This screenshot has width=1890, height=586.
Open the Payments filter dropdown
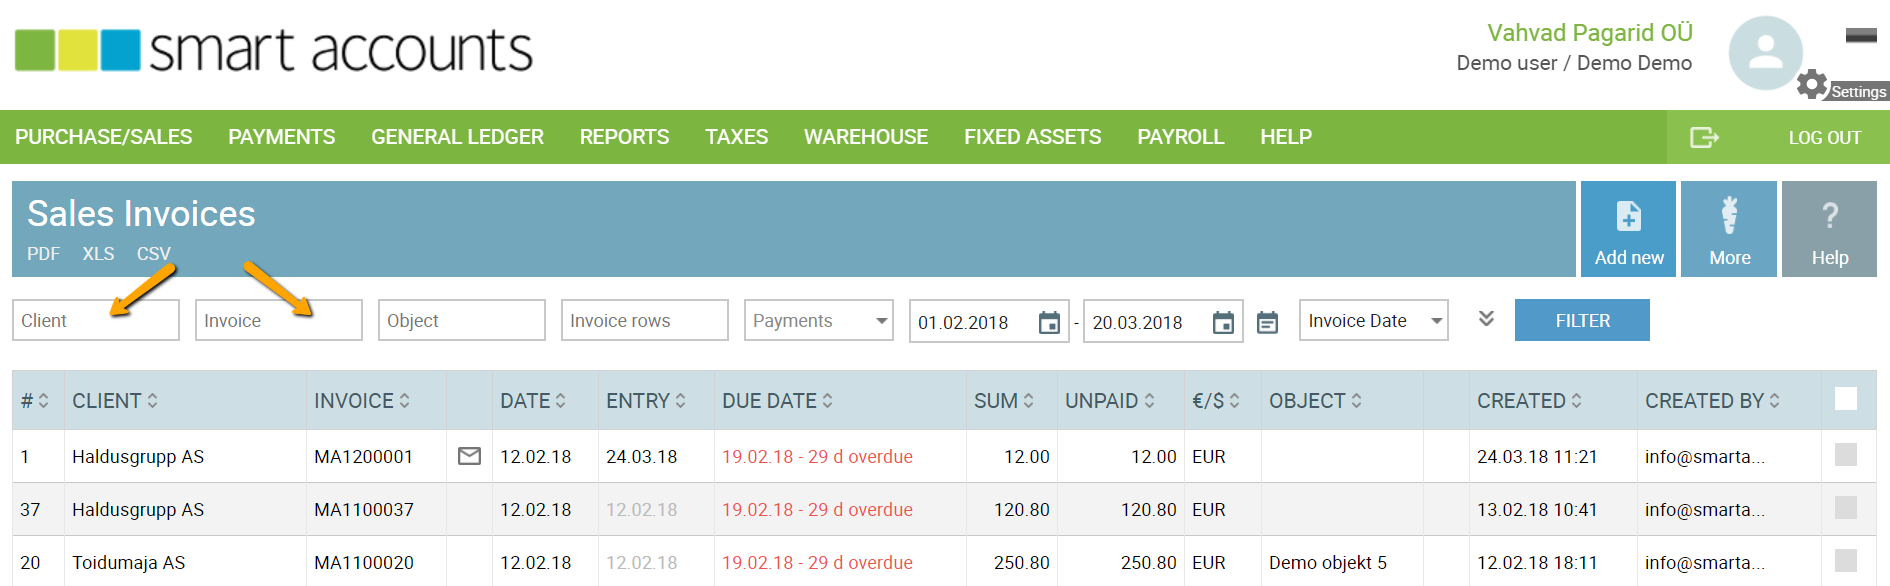click(819, 320)
